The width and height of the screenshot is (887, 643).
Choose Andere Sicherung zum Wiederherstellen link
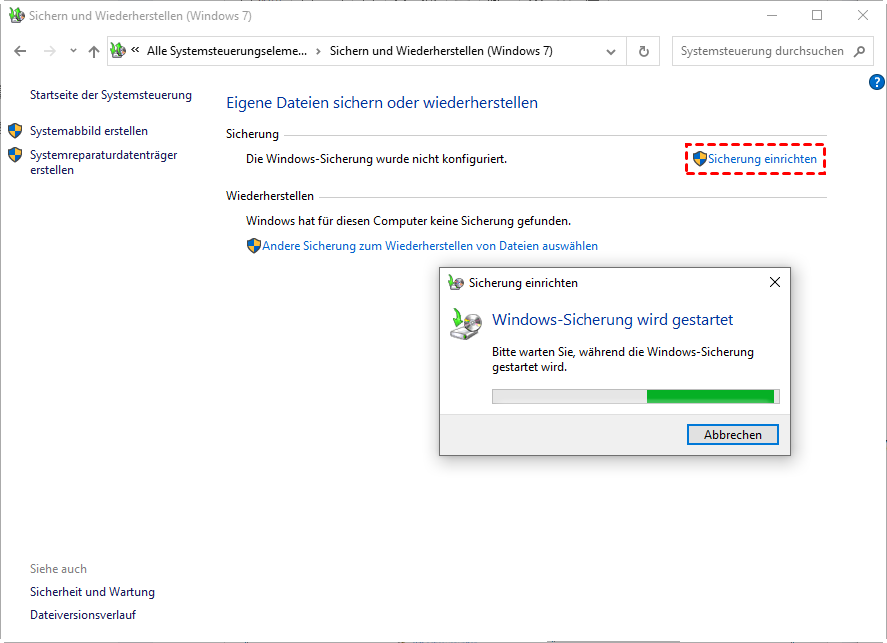pos(430,246)
